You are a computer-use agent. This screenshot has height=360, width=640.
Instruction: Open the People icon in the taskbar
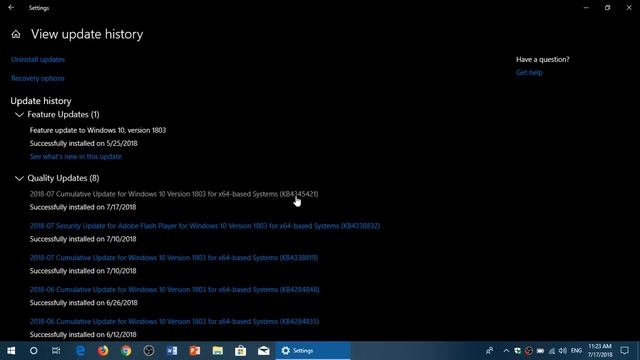tap(489, 351)
